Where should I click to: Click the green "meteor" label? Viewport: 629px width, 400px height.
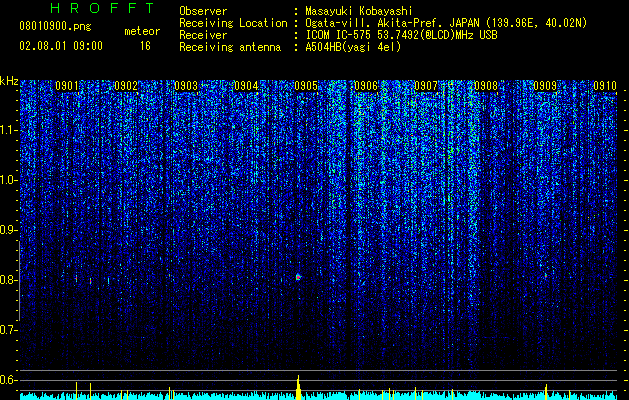pos(142,31)
